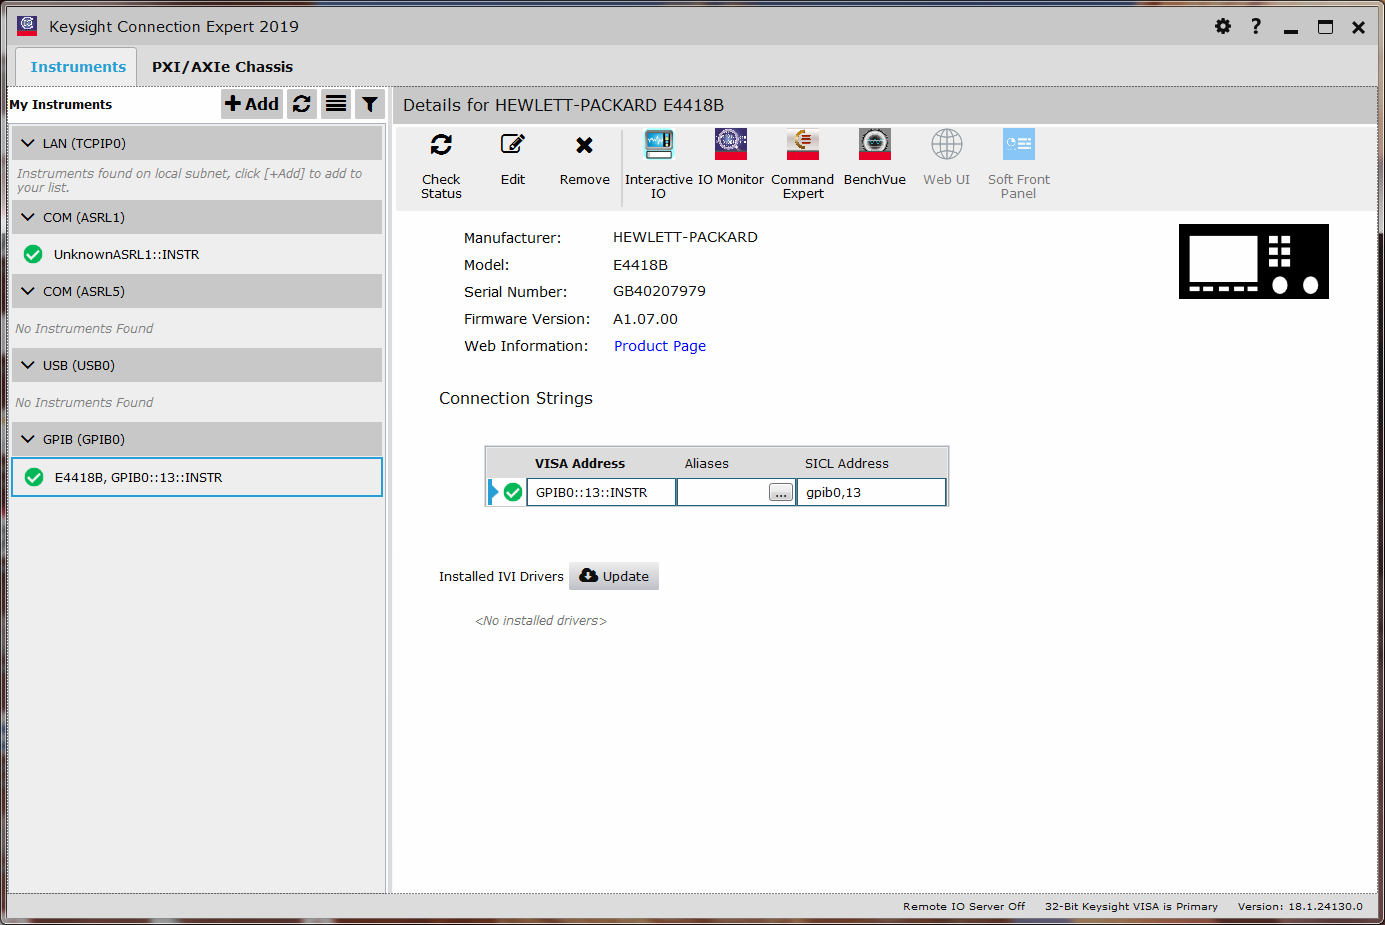Screen dimensions: 1385x925
Task: Open the Edit instrument tool
Action: click(512, 146)
